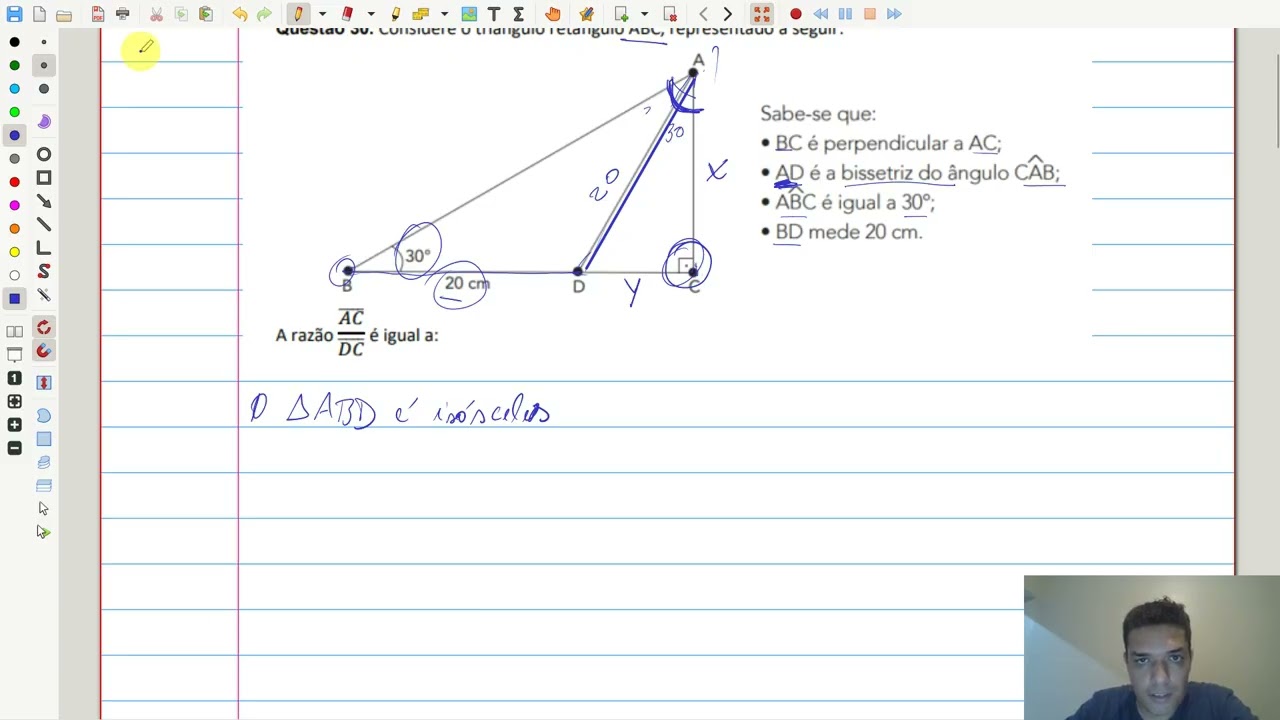Pick the orange color swatch
This screenshot has width=1280, height=720.
click(x=14, y=229)
